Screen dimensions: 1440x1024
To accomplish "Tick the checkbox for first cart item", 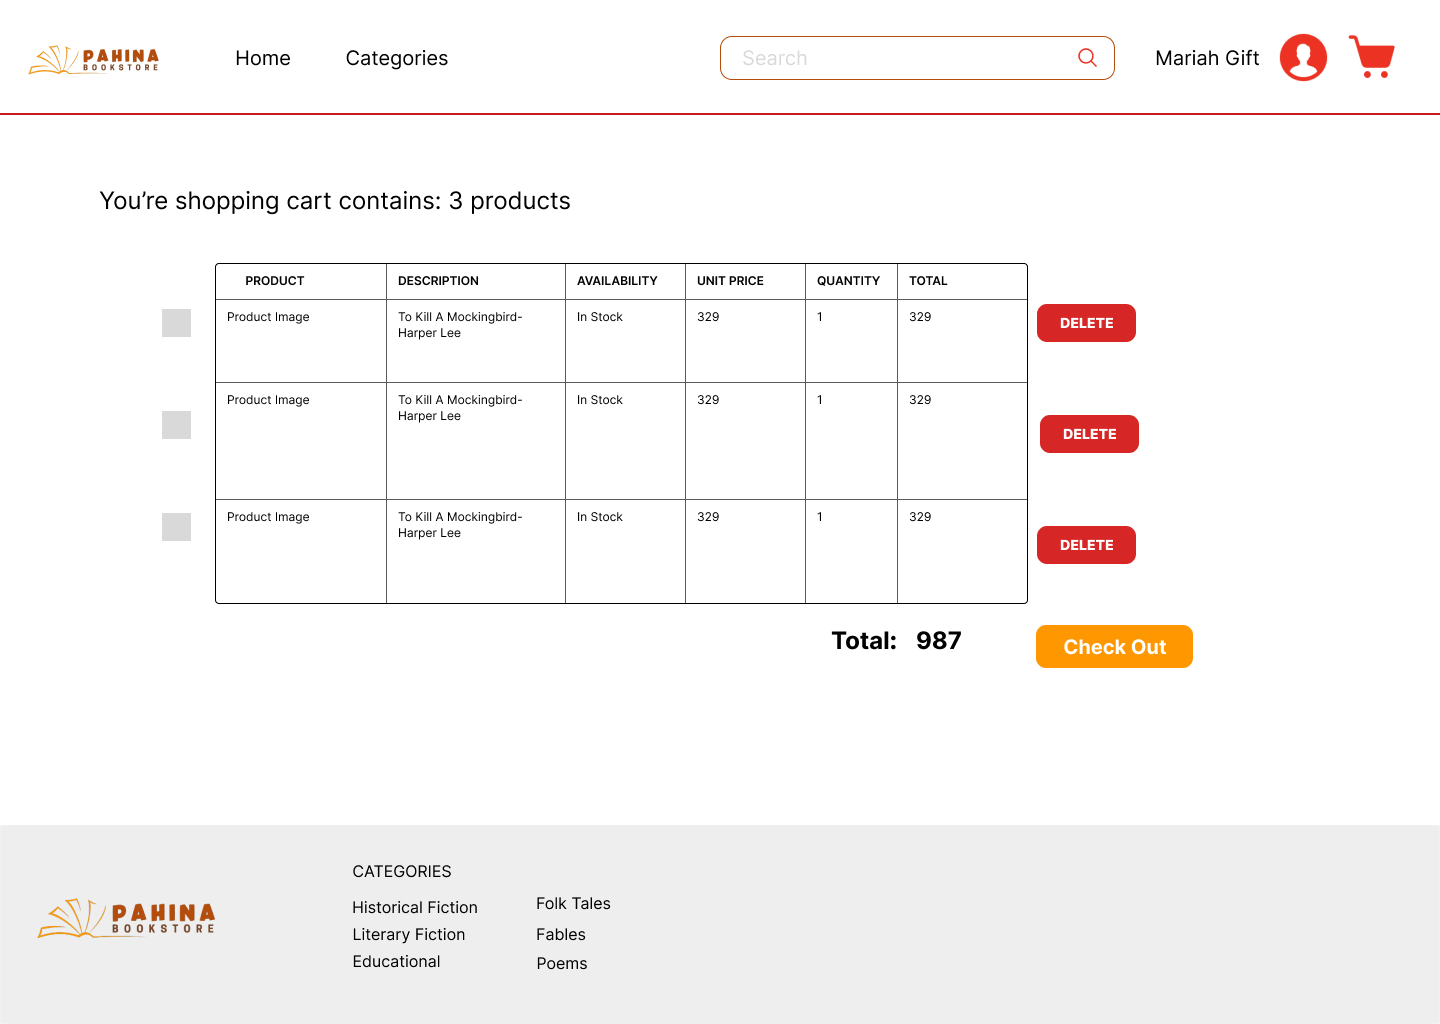I will [x=176, y=323].
